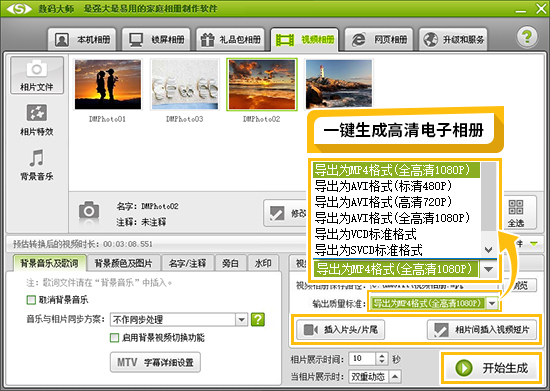Select the 相片特效 photo effects icon
The height and width of the screenshot is (391, 550).
37,120
